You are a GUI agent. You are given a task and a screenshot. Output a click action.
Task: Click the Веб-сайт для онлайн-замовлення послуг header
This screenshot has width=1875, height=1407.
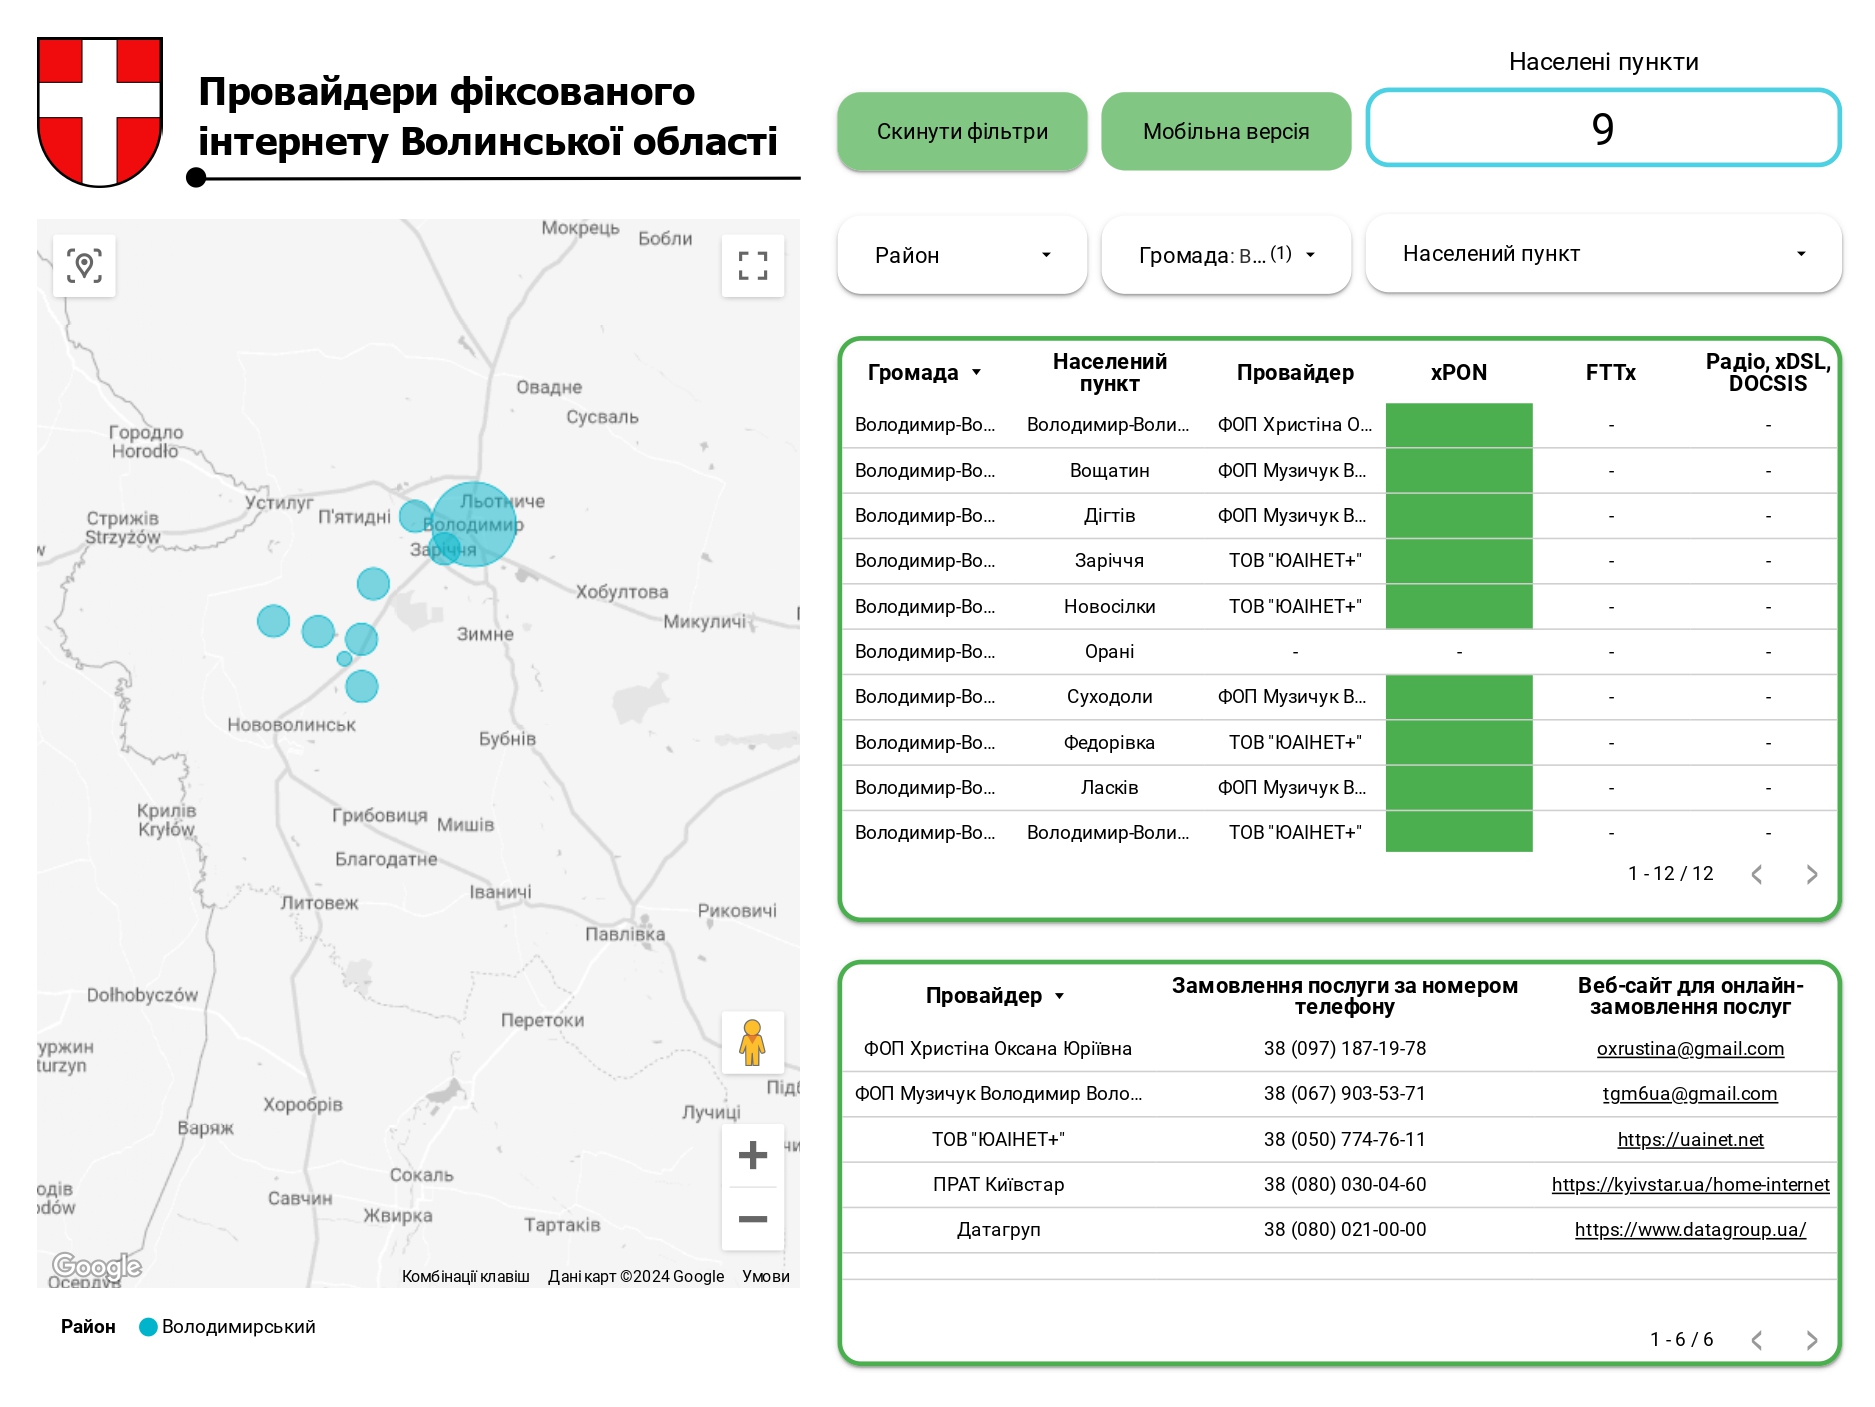coord(1690,996)
